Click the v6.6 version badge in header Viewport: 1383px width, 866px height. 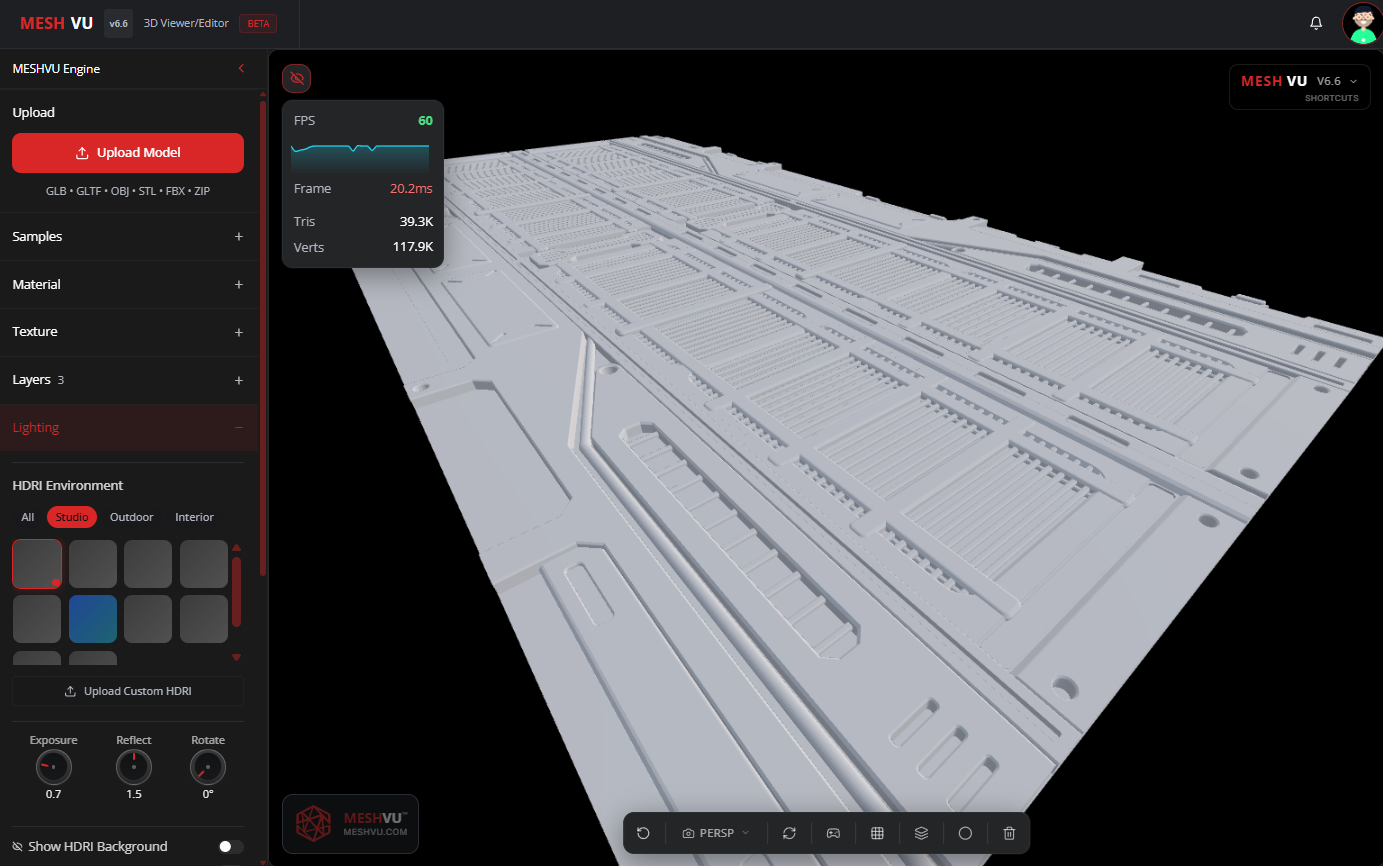118,23
